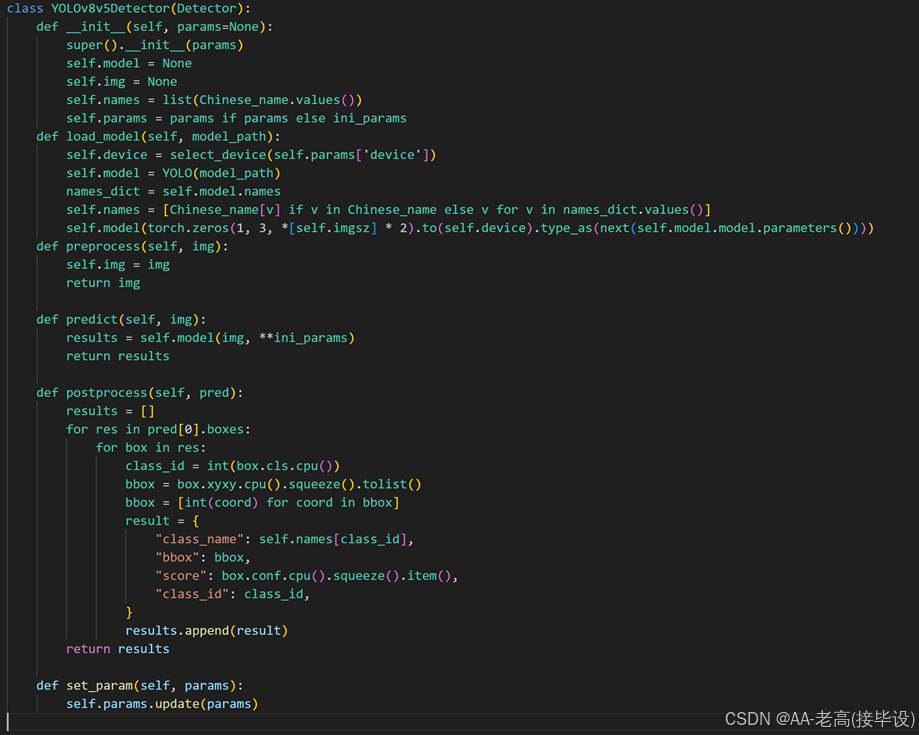The width and height of the screenshot is (919, 735).
Task: Click the "__init__" method definition name
Action: pos(96,27)
